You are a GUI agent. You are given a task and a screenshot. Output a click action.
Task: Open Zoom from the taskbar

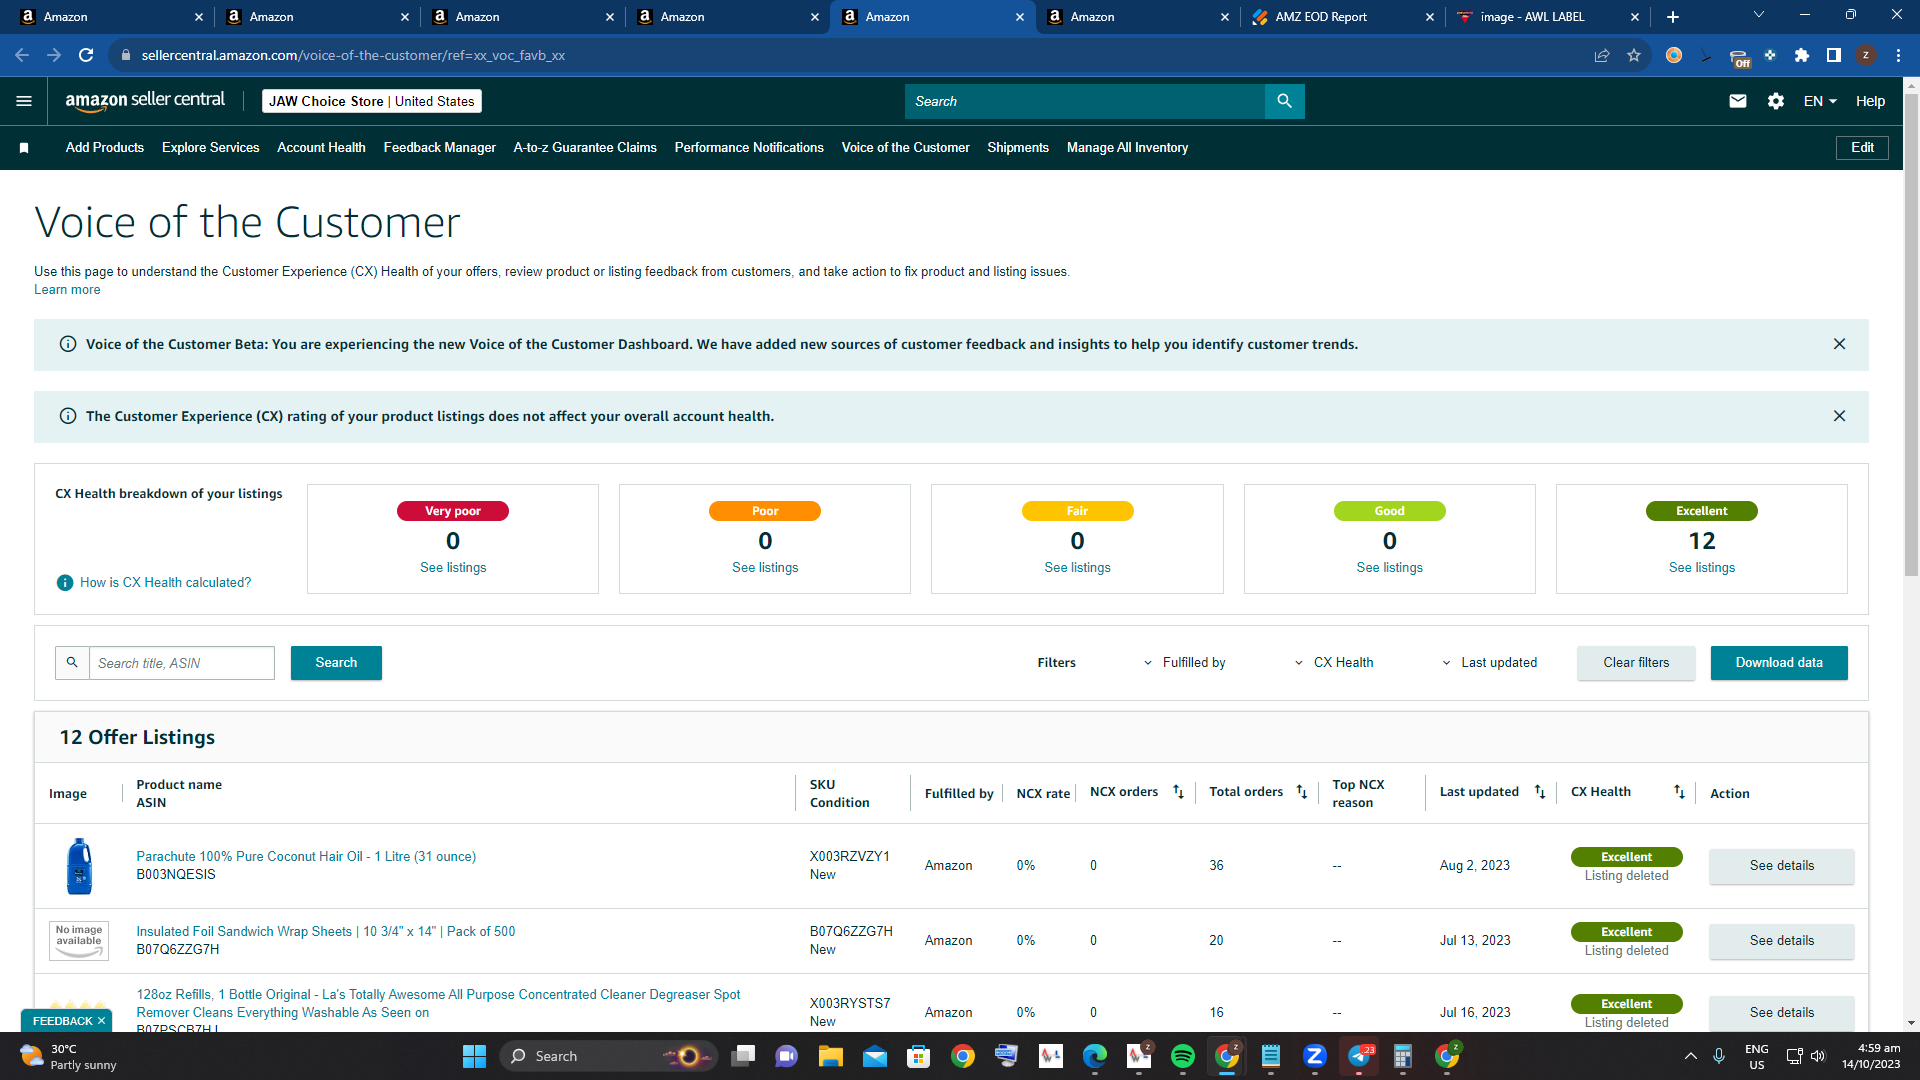1314,1056
